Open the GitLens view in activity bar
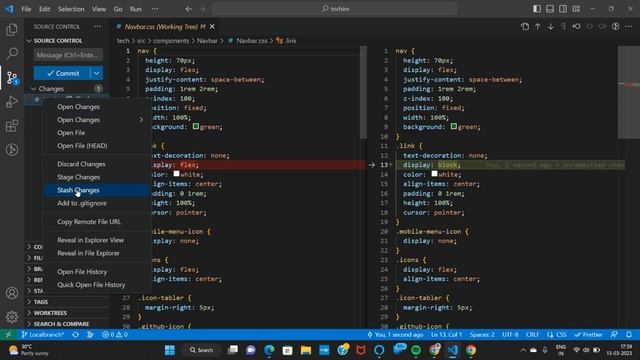640x360 pixels. point(12,150)
